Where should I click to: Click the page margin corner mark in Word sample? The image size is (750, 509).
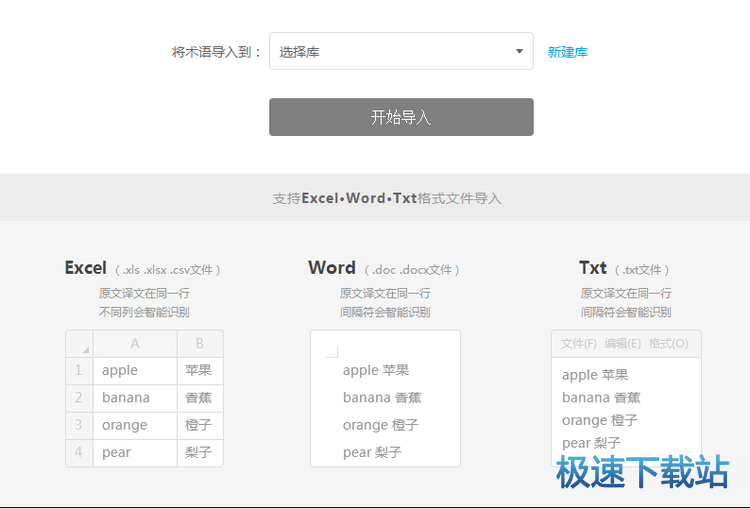(332, 351)
